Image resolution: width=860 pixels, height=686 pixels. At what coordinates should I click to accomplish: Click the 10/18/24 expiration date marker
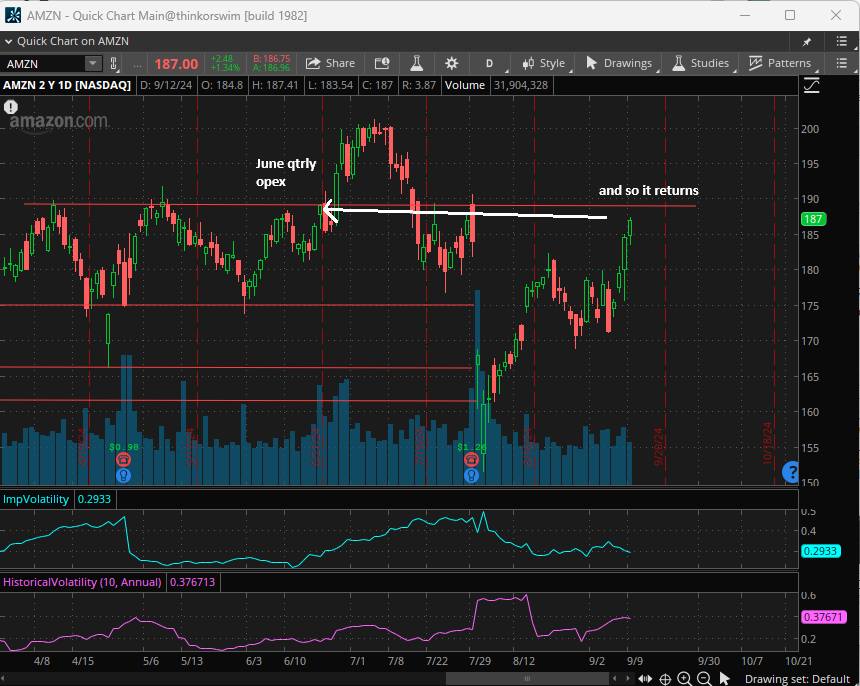pos(767,443)
